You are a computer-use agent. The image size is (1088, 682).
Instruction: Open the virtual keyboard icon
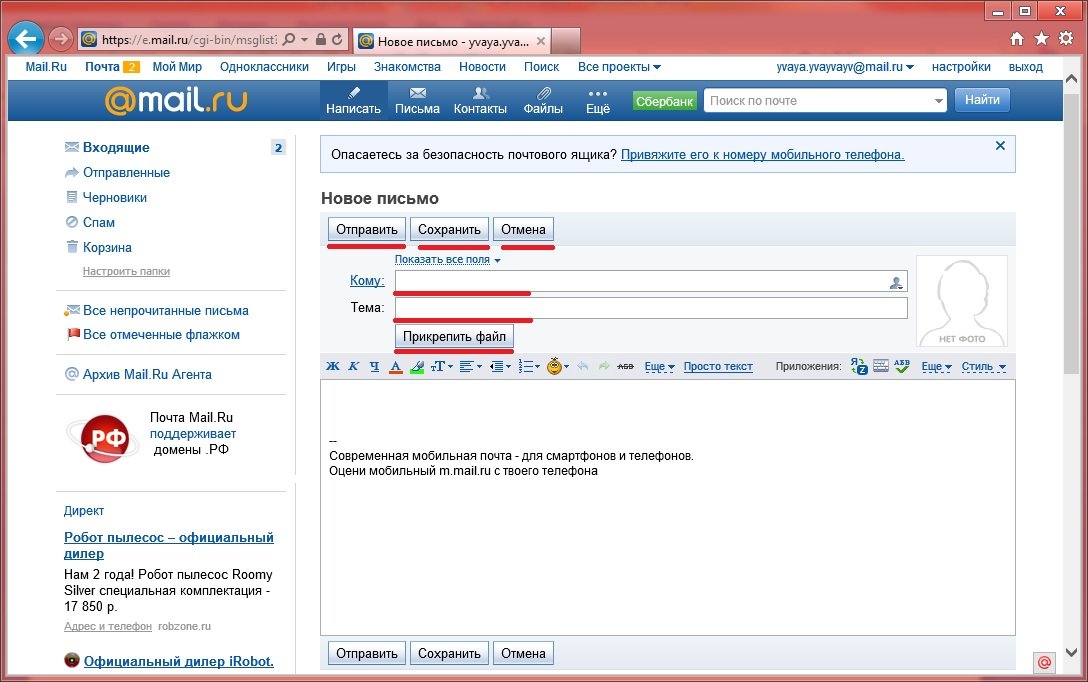(881, 366)
